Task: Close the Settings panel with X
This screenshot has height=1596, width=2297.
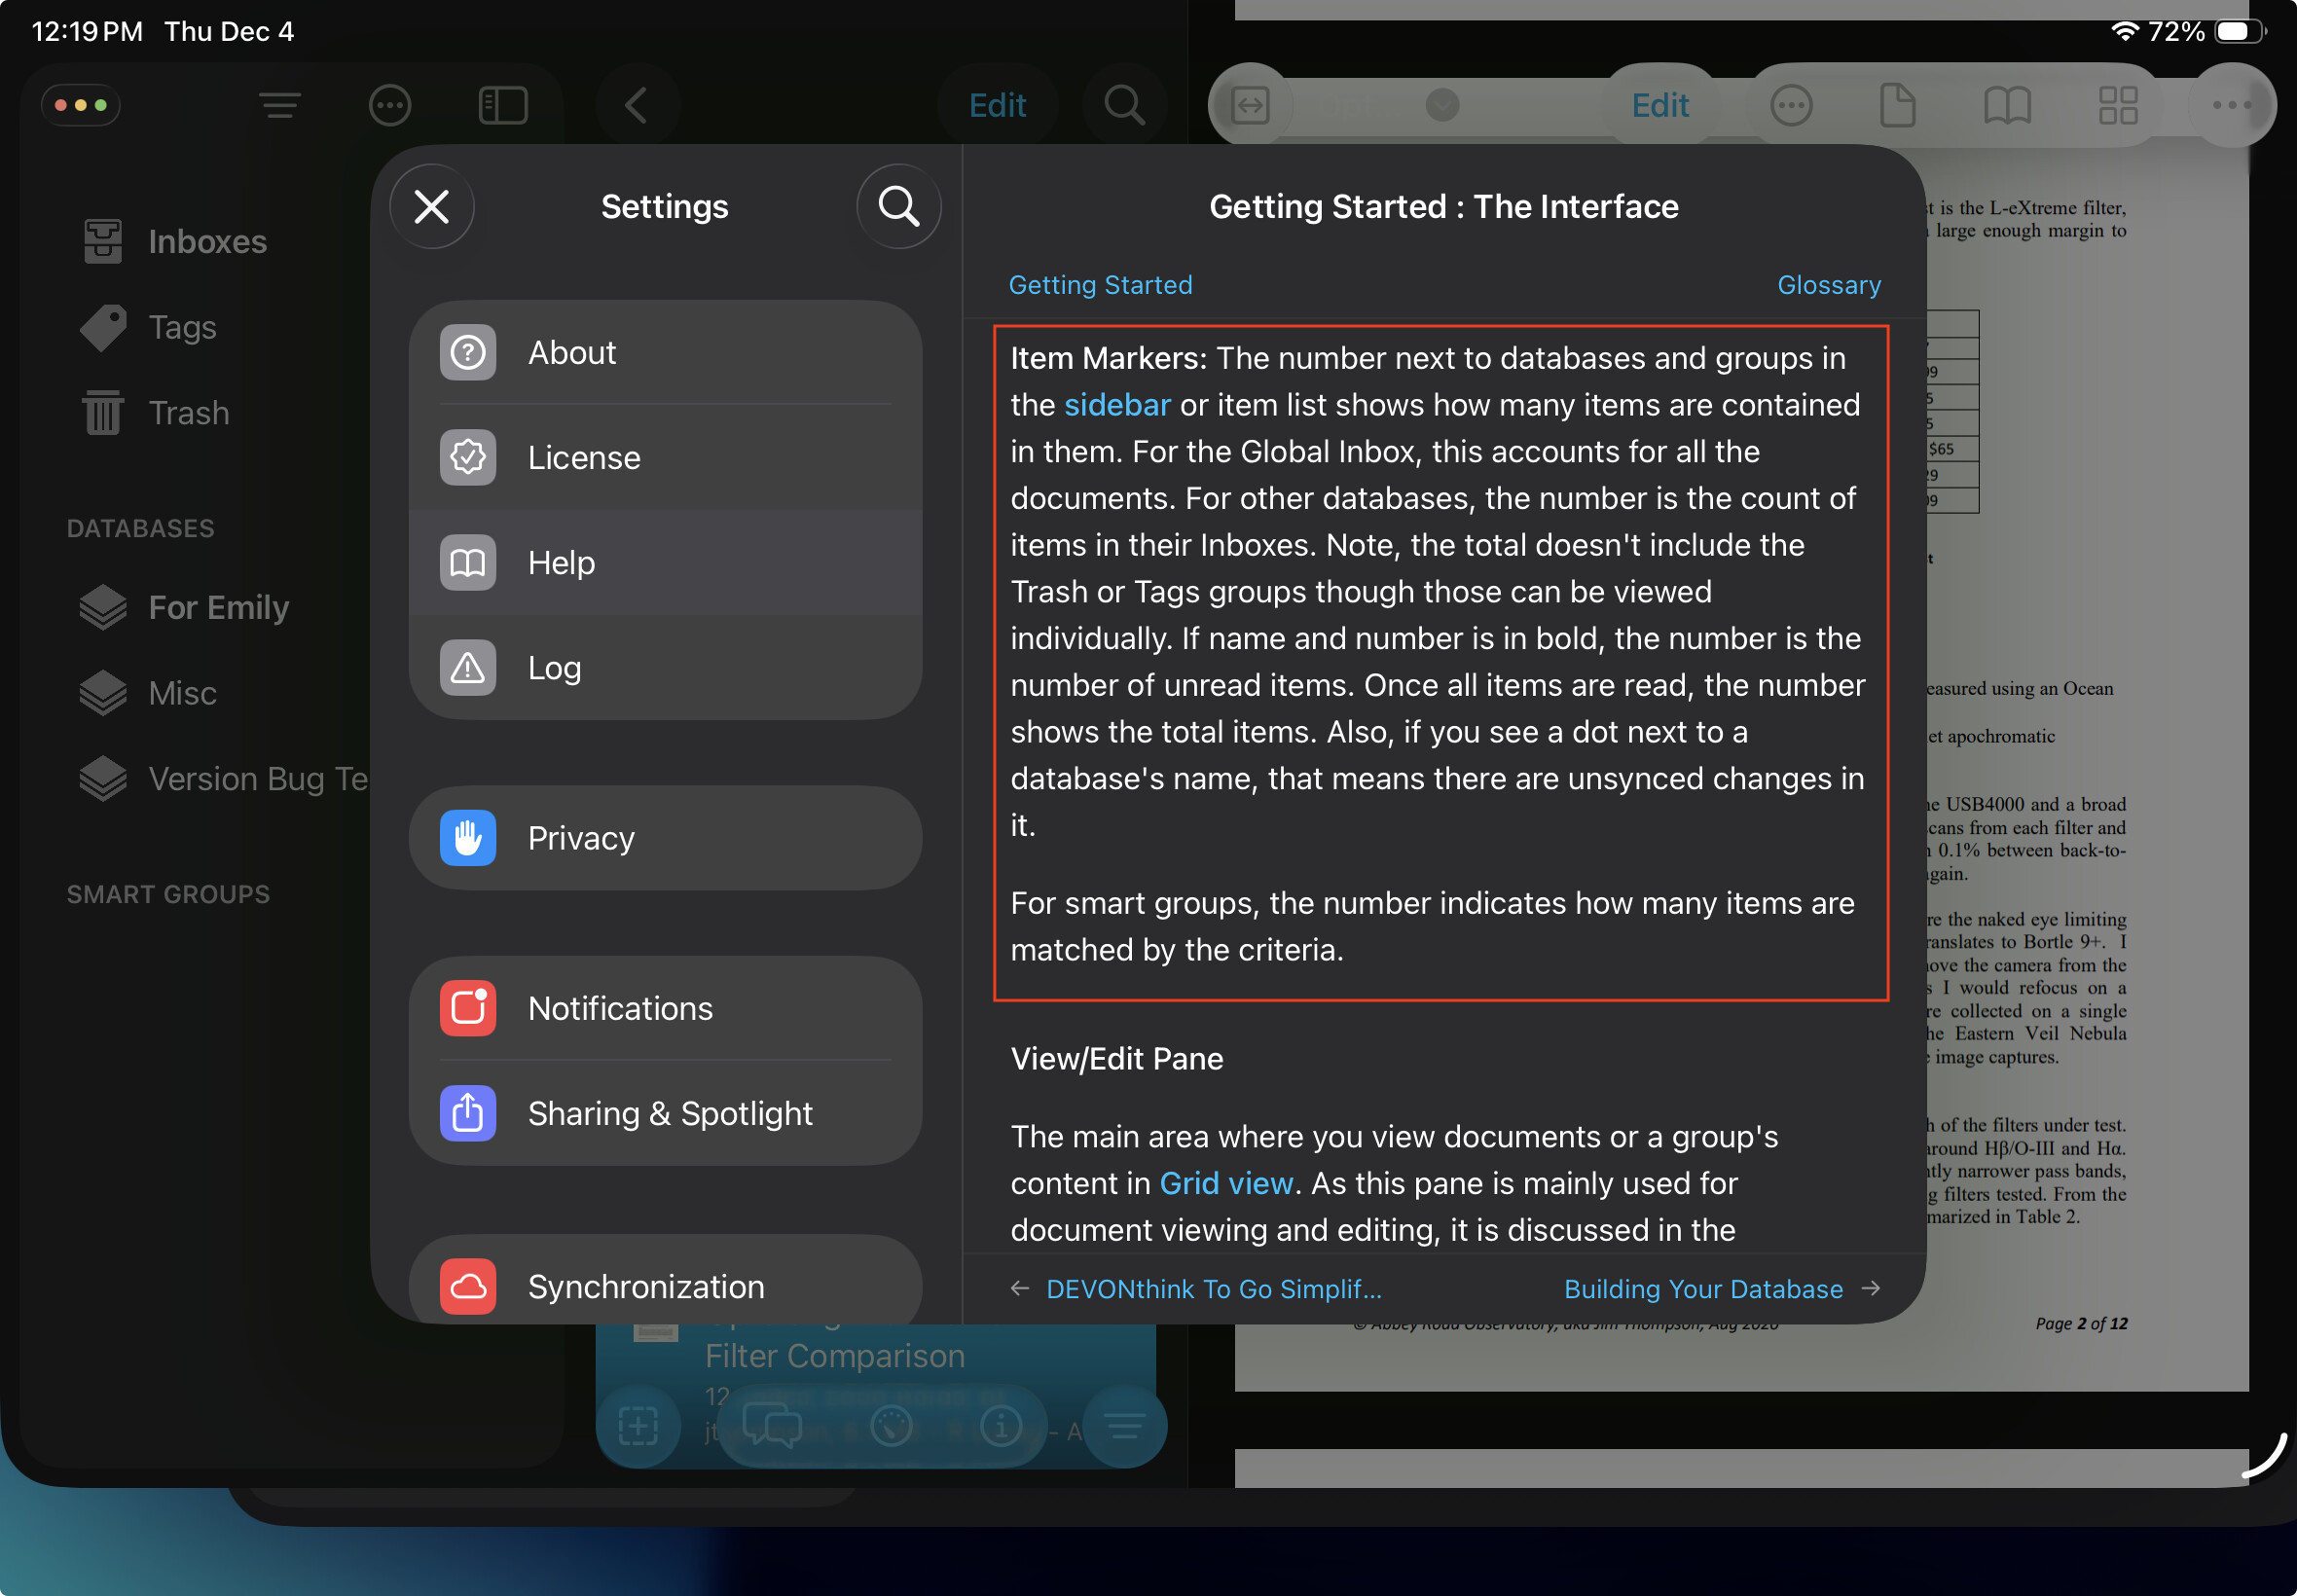Action: point(432,207)
